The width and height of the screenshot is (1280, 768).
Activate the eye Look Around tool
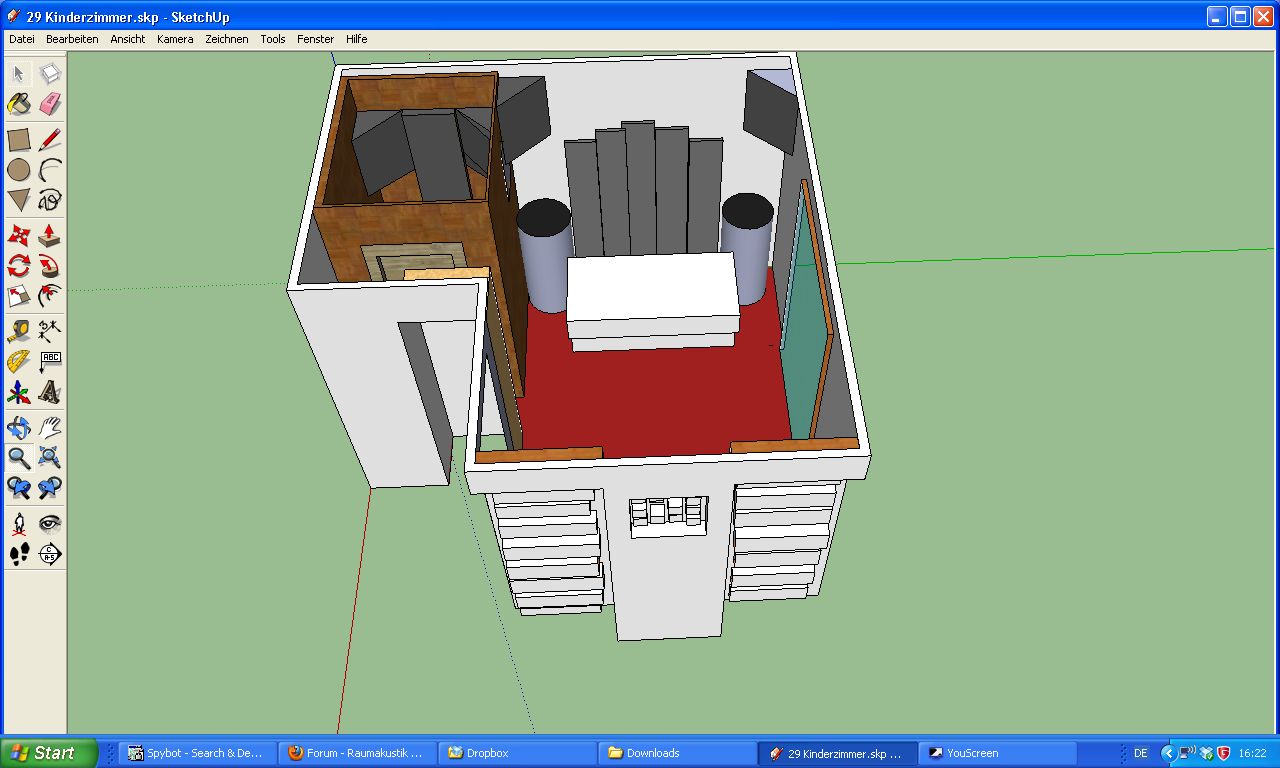coord(50,523)
